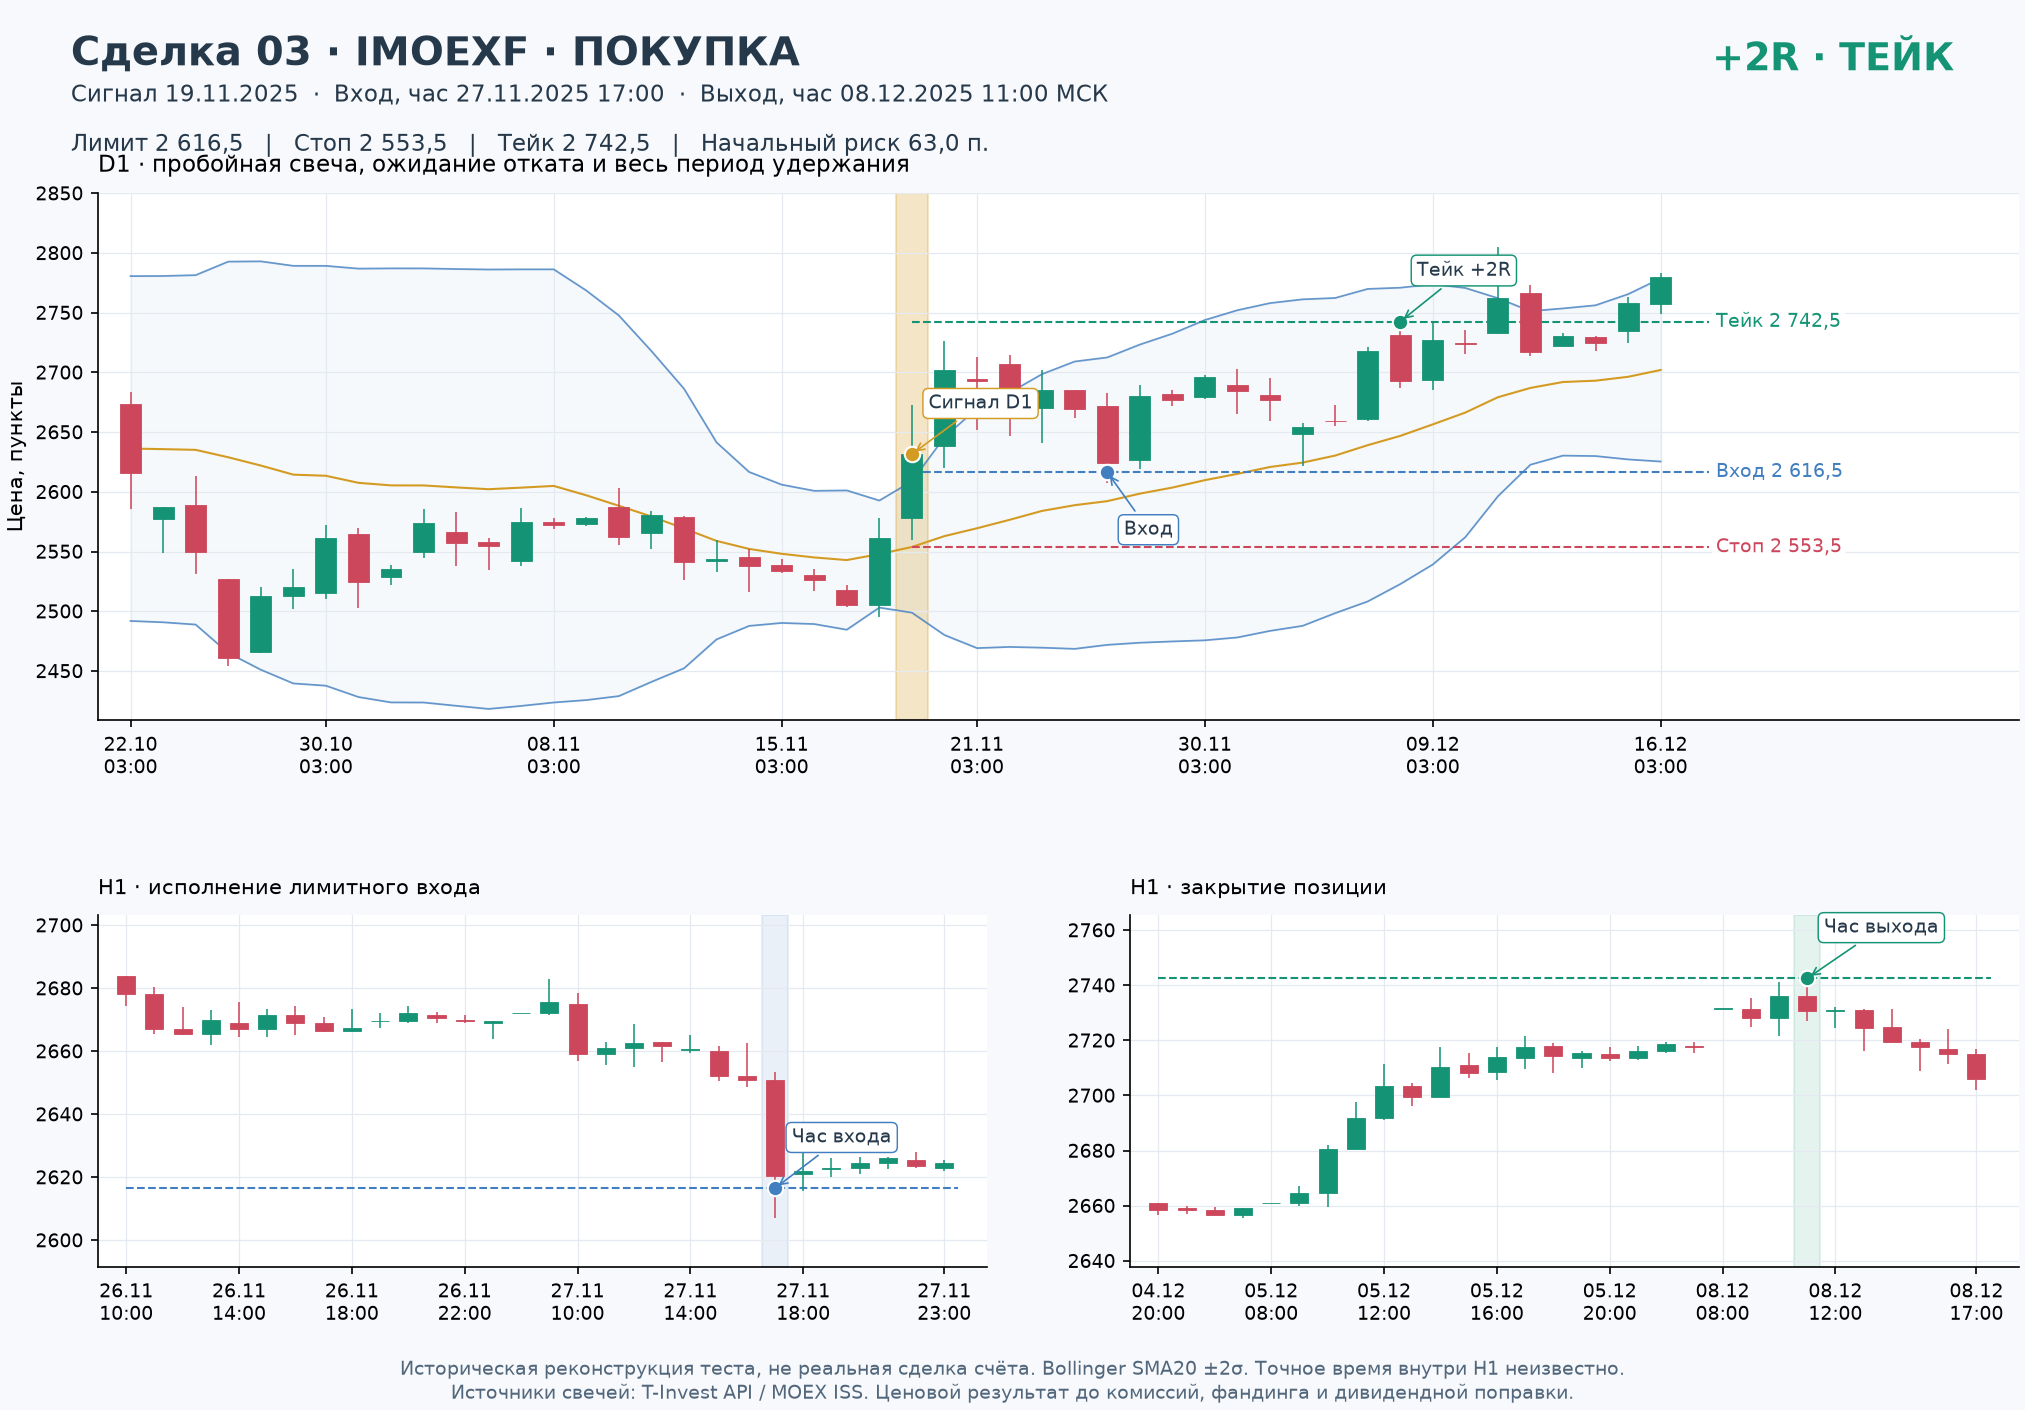2025x1410 pixels.
Task: Click the 'Сигнал D1' annotation label
Action: (980, 402)
